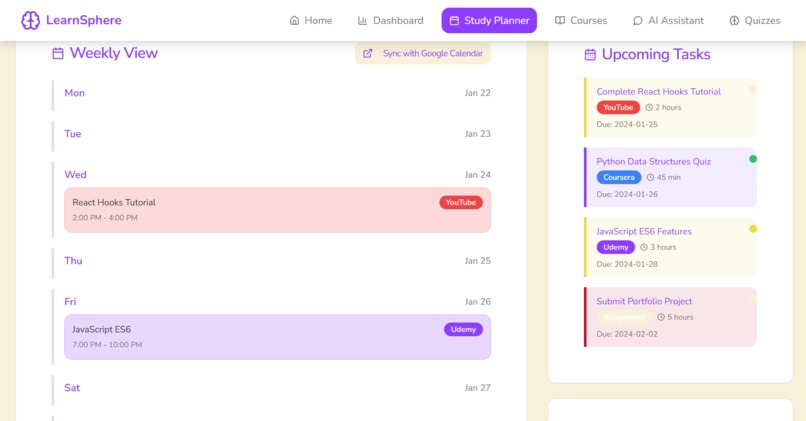Click Due: 2024-02-02 text
This screenshot has height=421, width=806.
click(627, 334)
